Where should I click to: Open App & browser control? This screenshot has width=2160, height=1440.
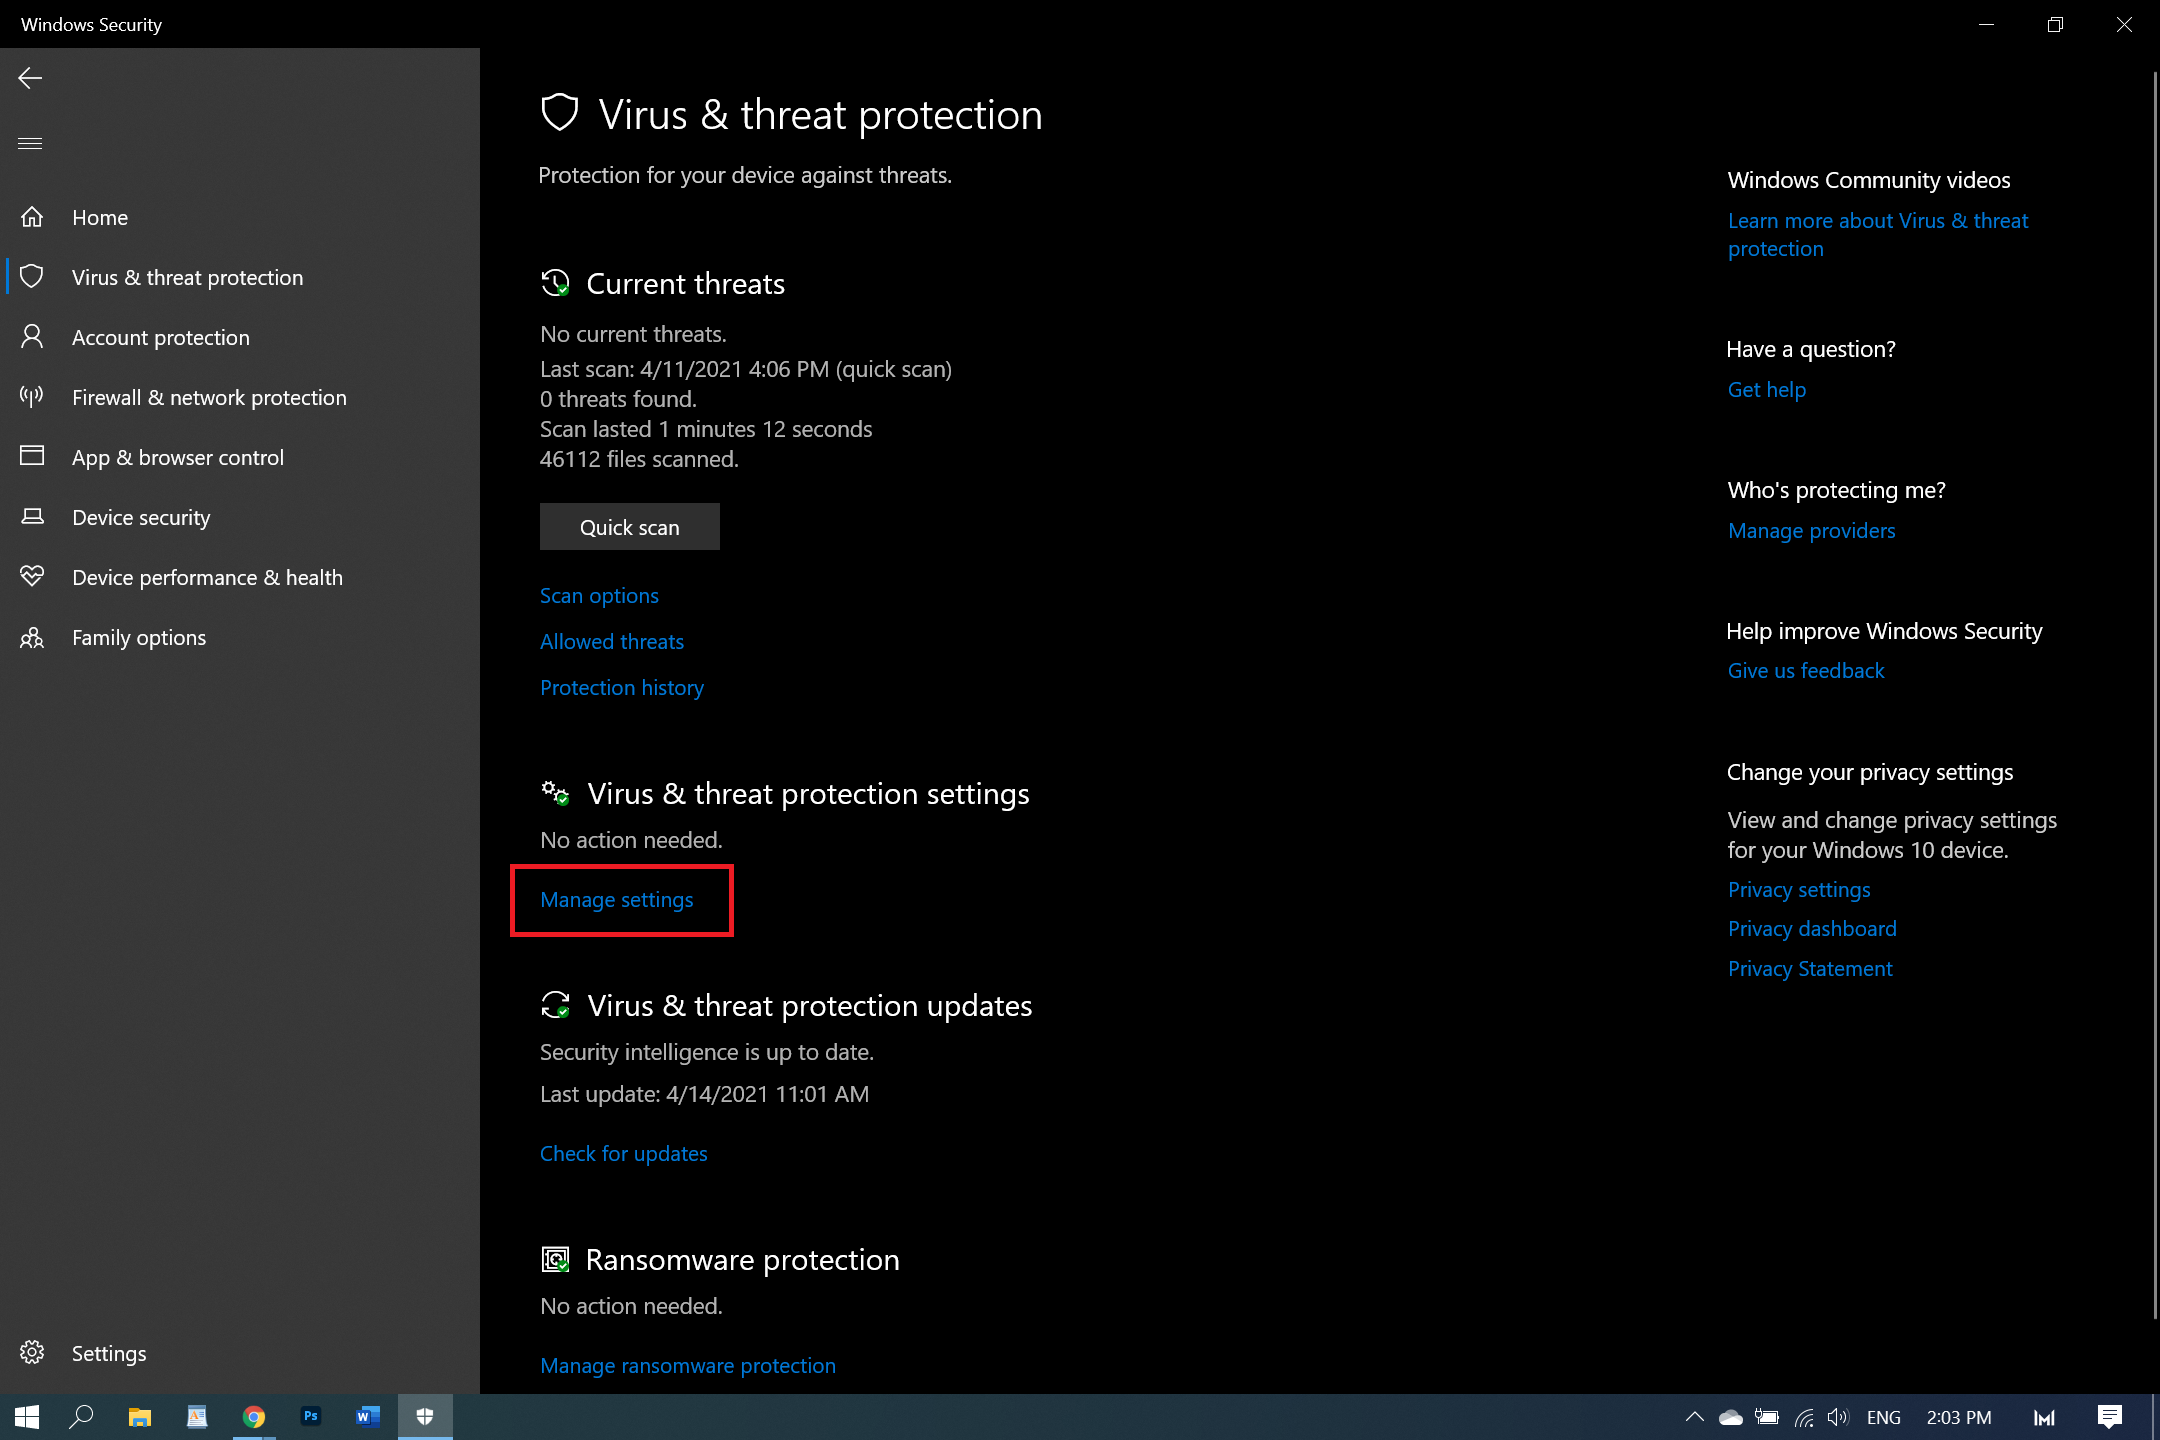(240, 457)
